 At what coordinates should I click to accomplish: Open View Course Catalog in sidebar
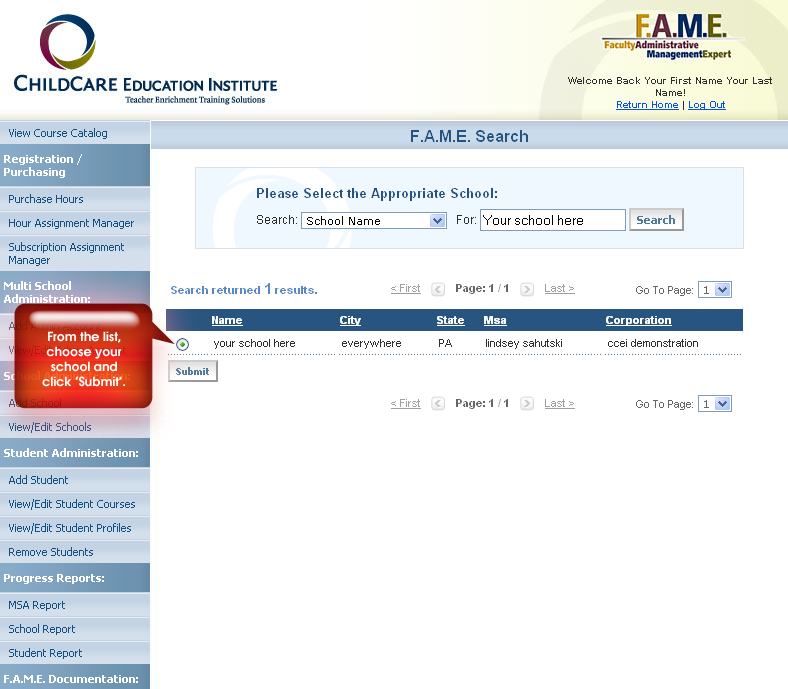[x=75, y=133]
